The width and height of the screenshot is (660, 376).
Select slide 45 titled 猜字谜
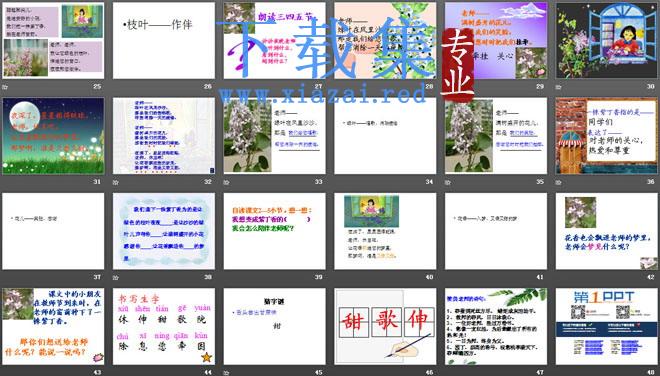click(274, 326)
